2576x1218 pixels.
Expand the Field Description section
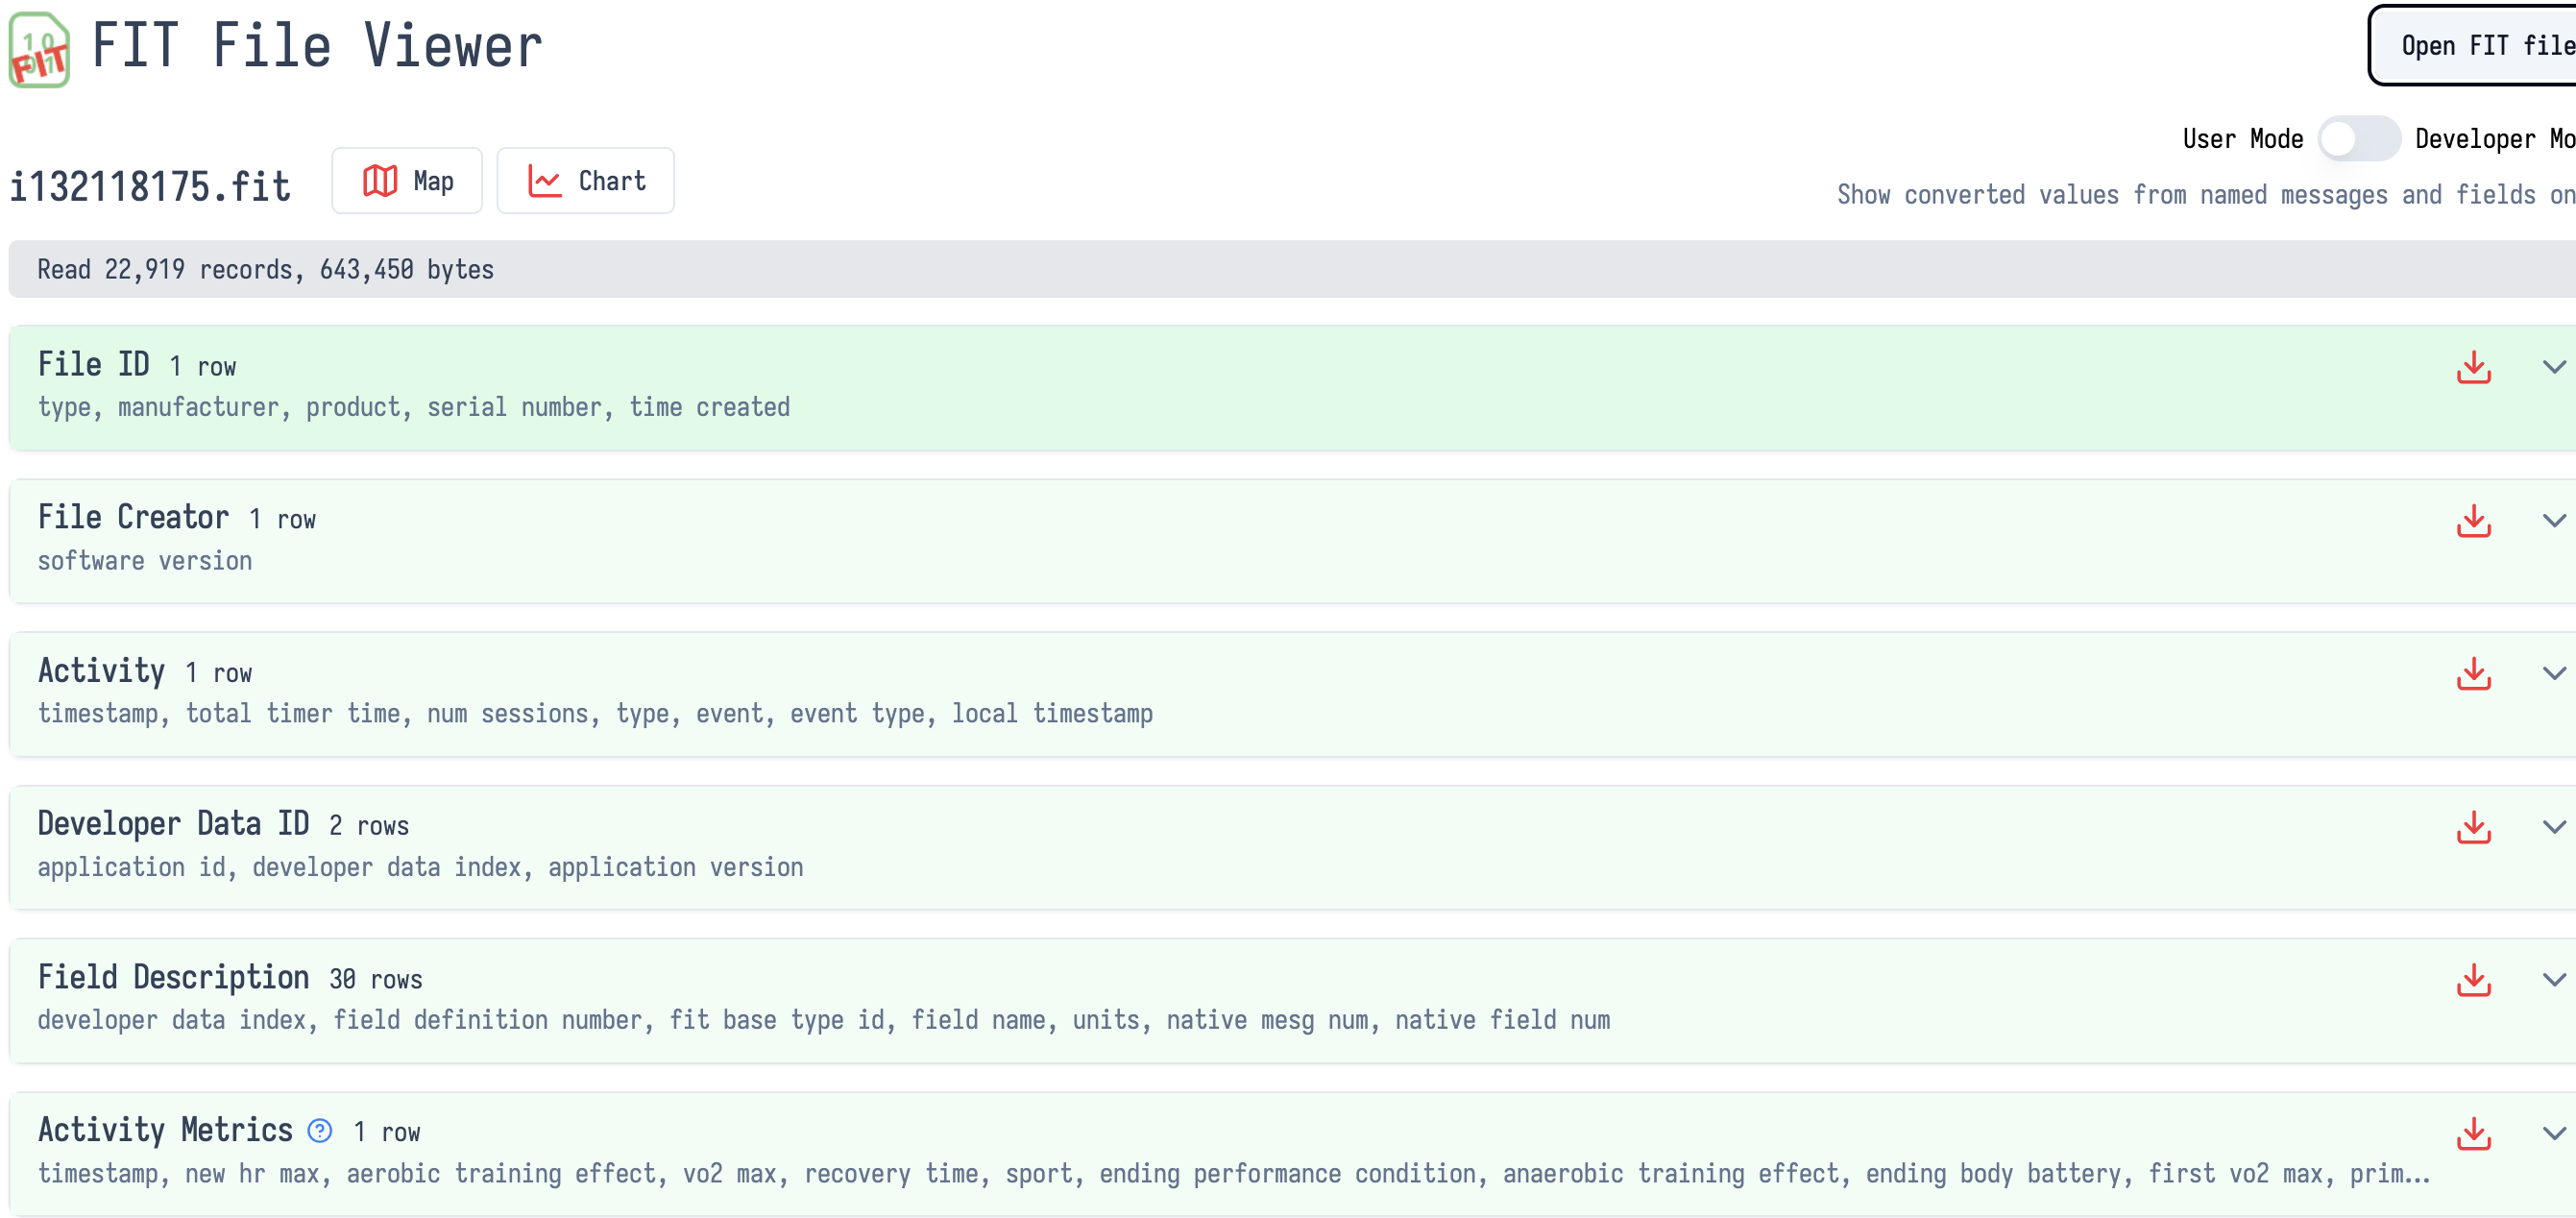pyautogui.click(x=2554, y=980)
